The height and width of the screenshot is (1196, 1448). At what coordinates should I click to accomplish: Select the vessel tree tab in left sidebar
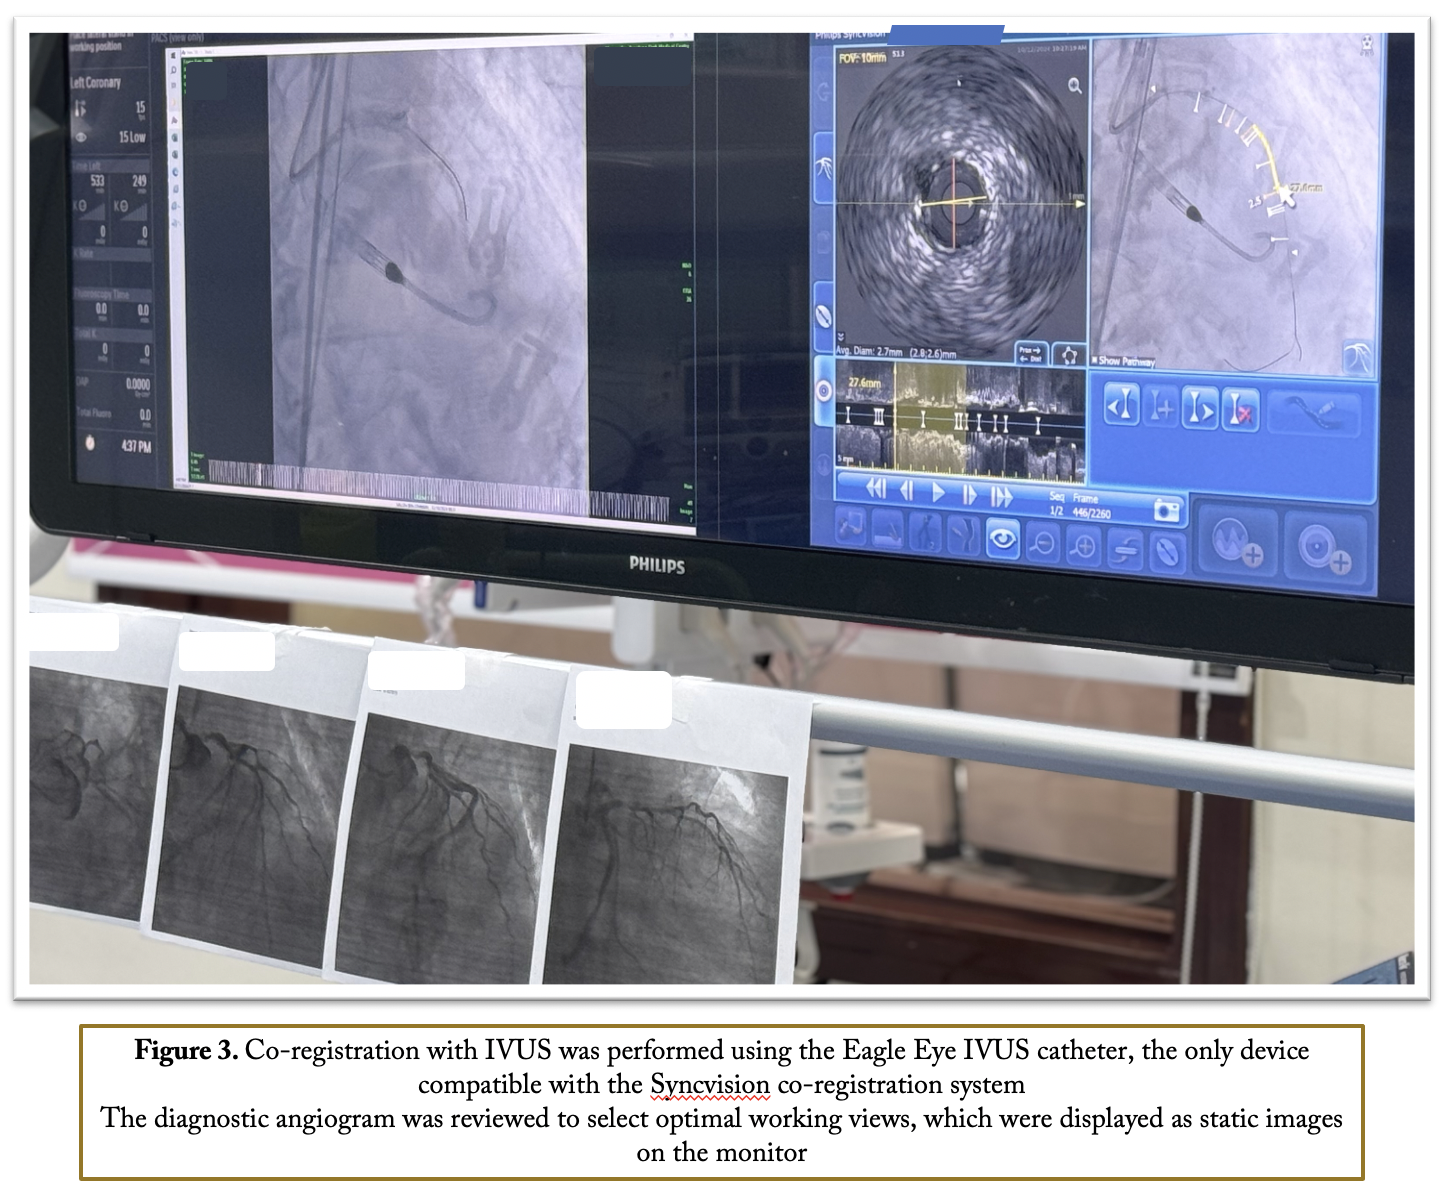[x=825, y=168]
